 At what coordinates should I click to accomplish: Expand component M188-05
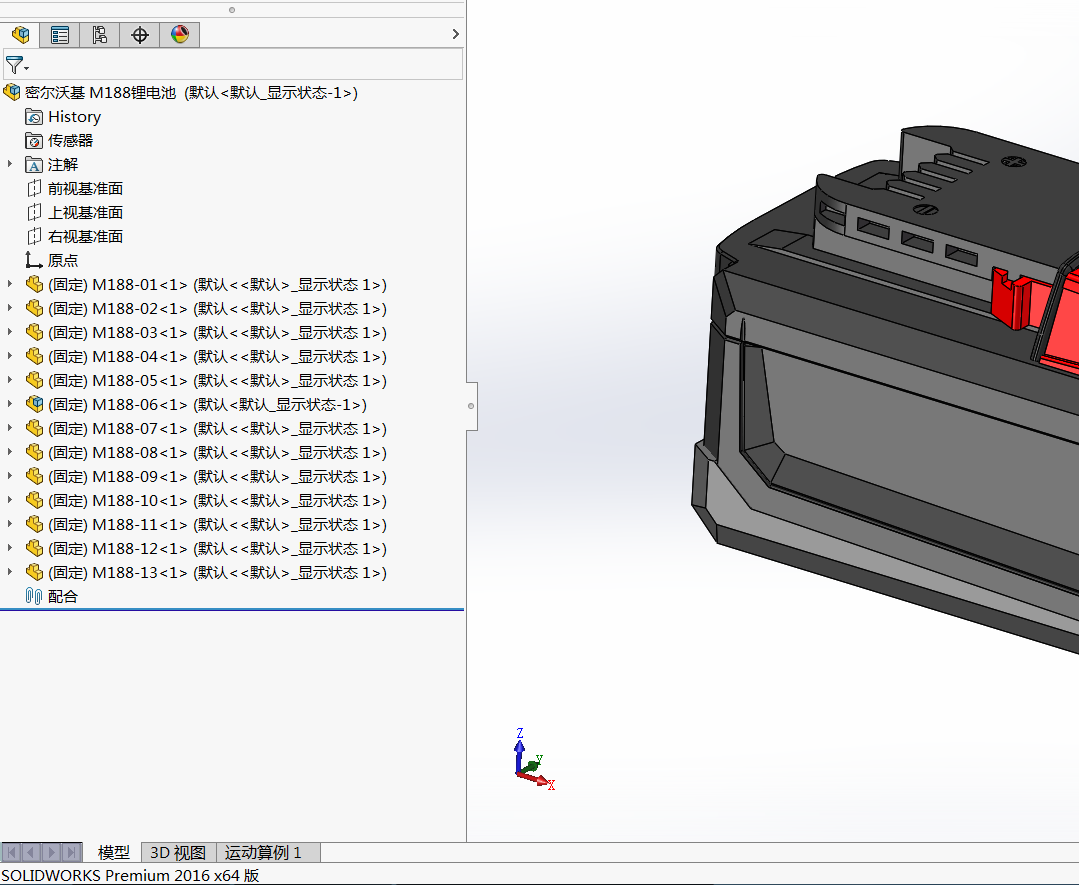[x=10, y=381]
